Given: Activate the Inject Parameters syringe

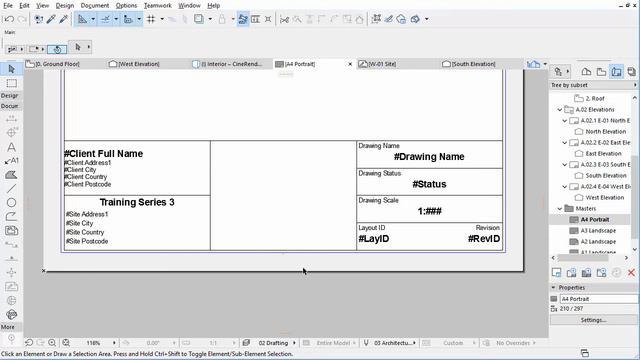Looking at the screenshot, I should (x=64, y=19).
